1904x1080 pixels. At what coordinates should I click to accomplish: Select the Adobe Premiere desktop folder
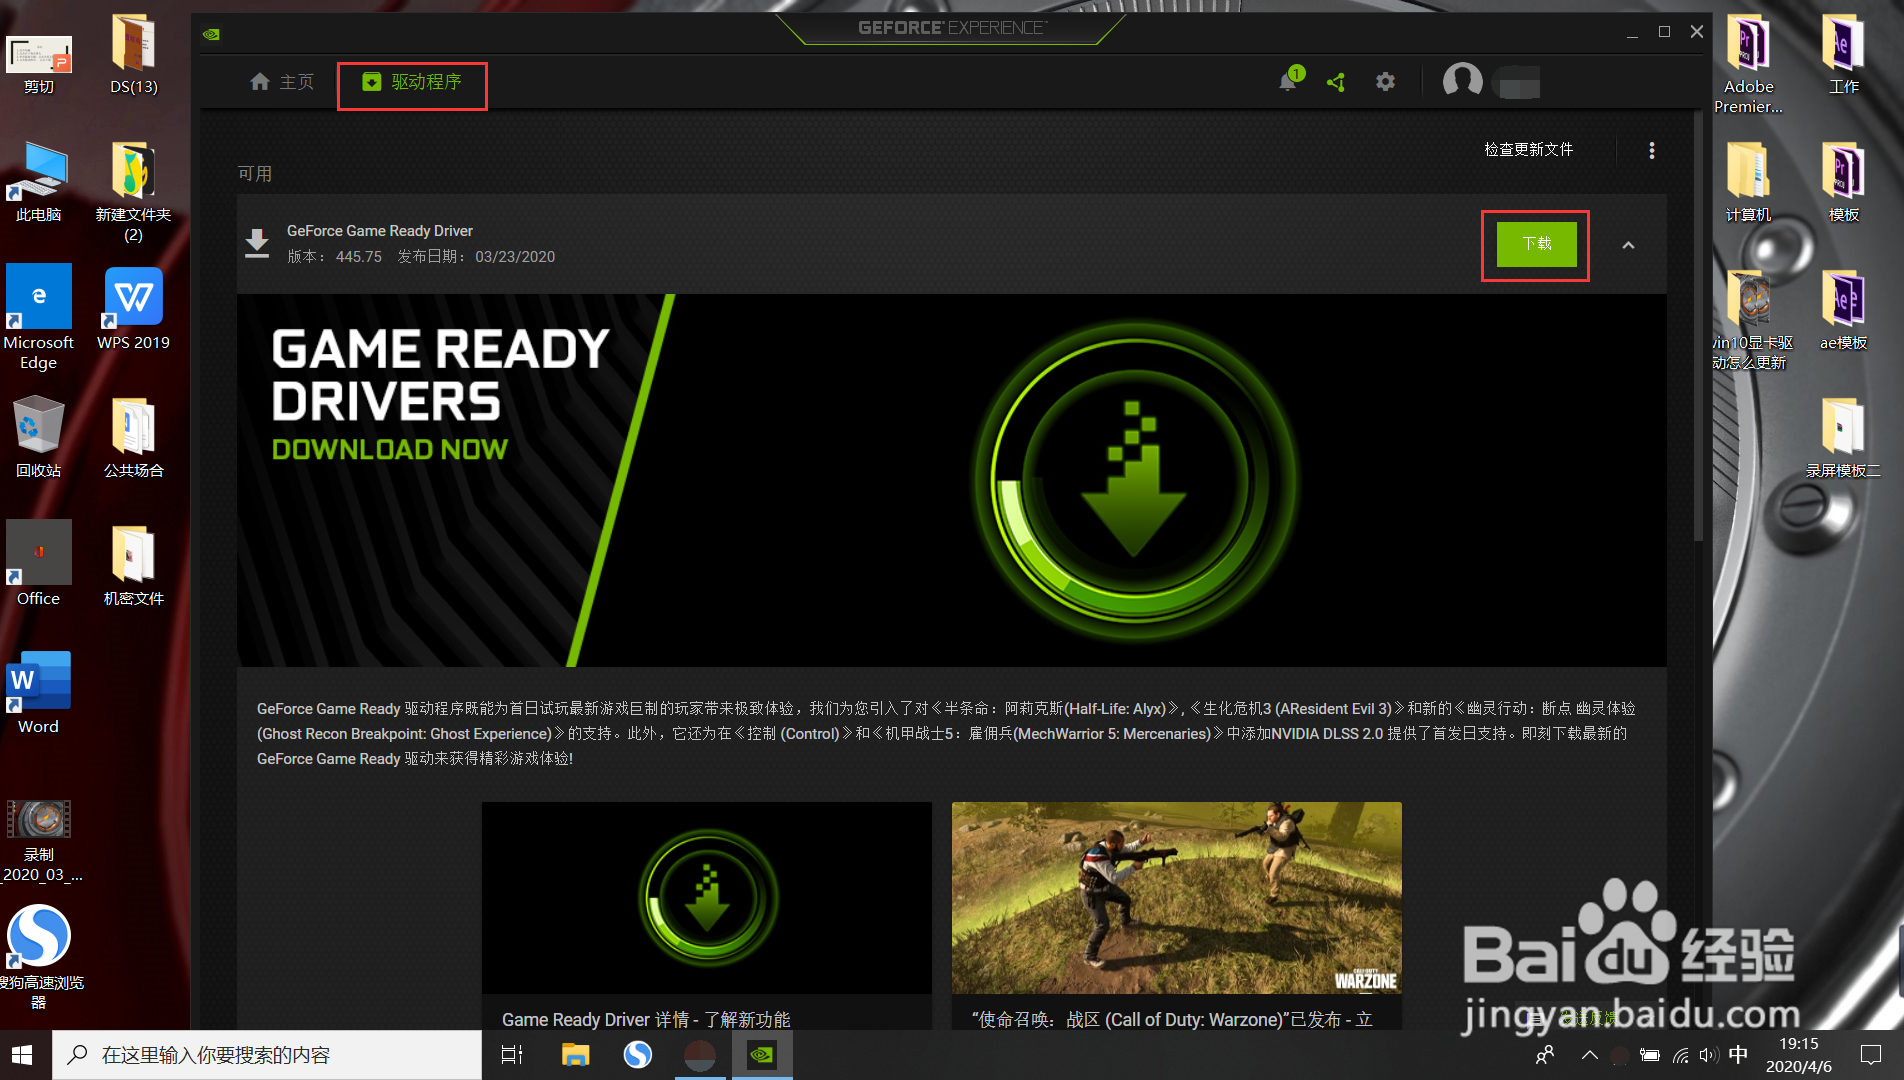(x=1748, y=64)
